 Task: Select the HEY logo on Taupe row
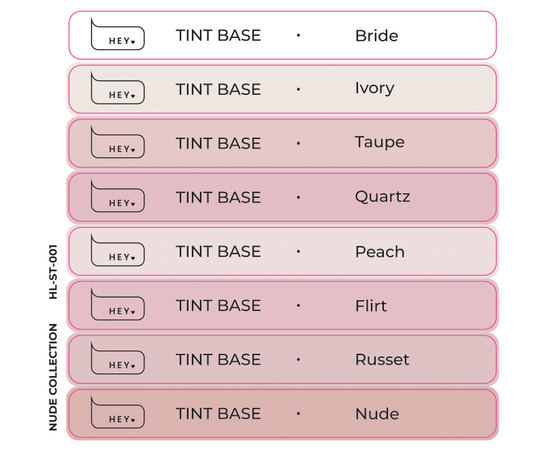coord(118,142)
